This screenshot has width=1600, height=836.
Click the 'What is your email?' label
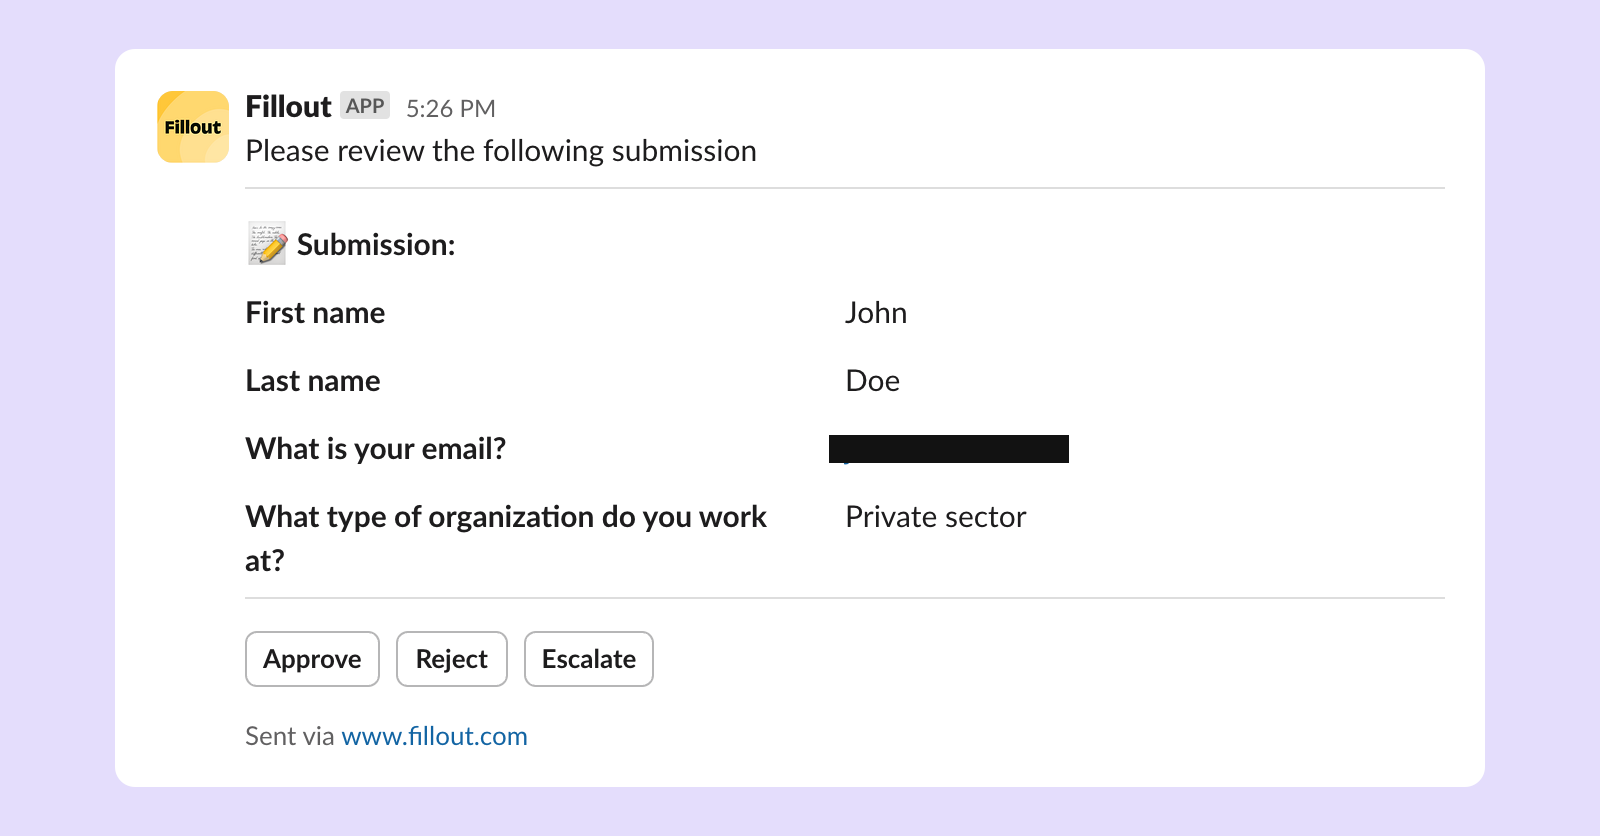click(376, 449)
